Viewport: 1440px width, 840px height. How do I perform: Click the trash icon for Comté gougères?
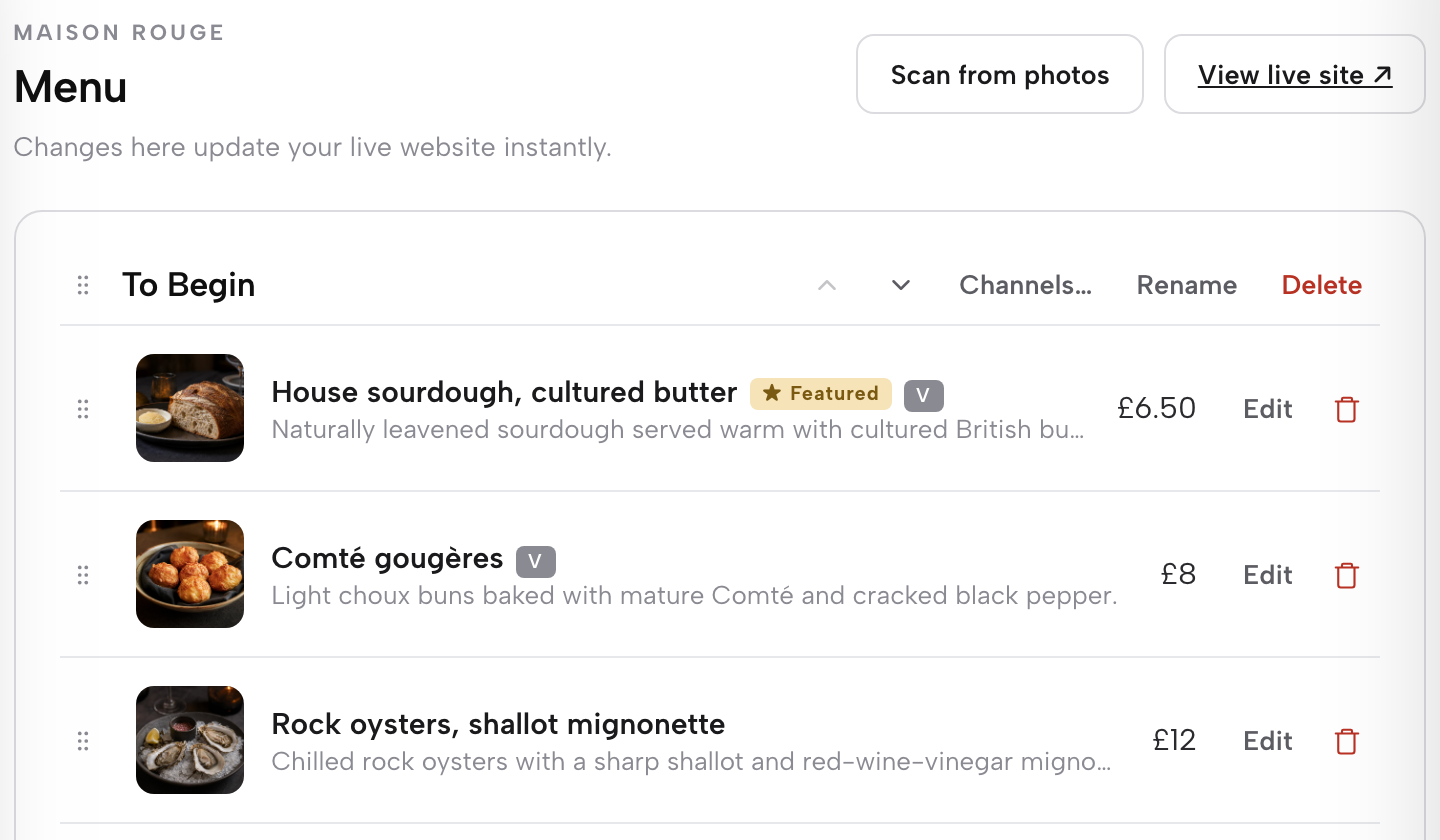[1347, 575]
